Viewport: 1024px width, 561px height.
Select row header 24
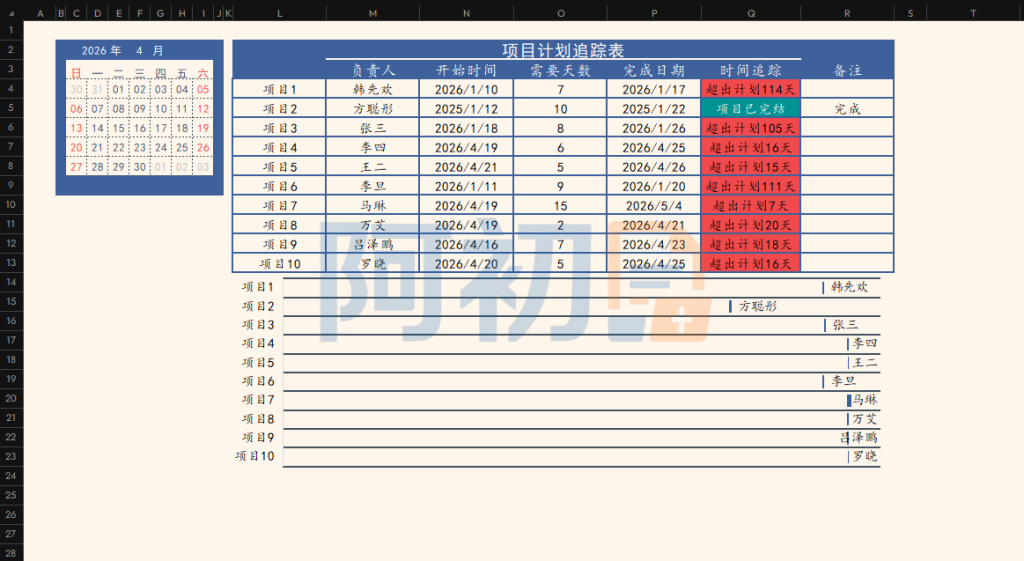pyautogui.click(x=11, y=475)
